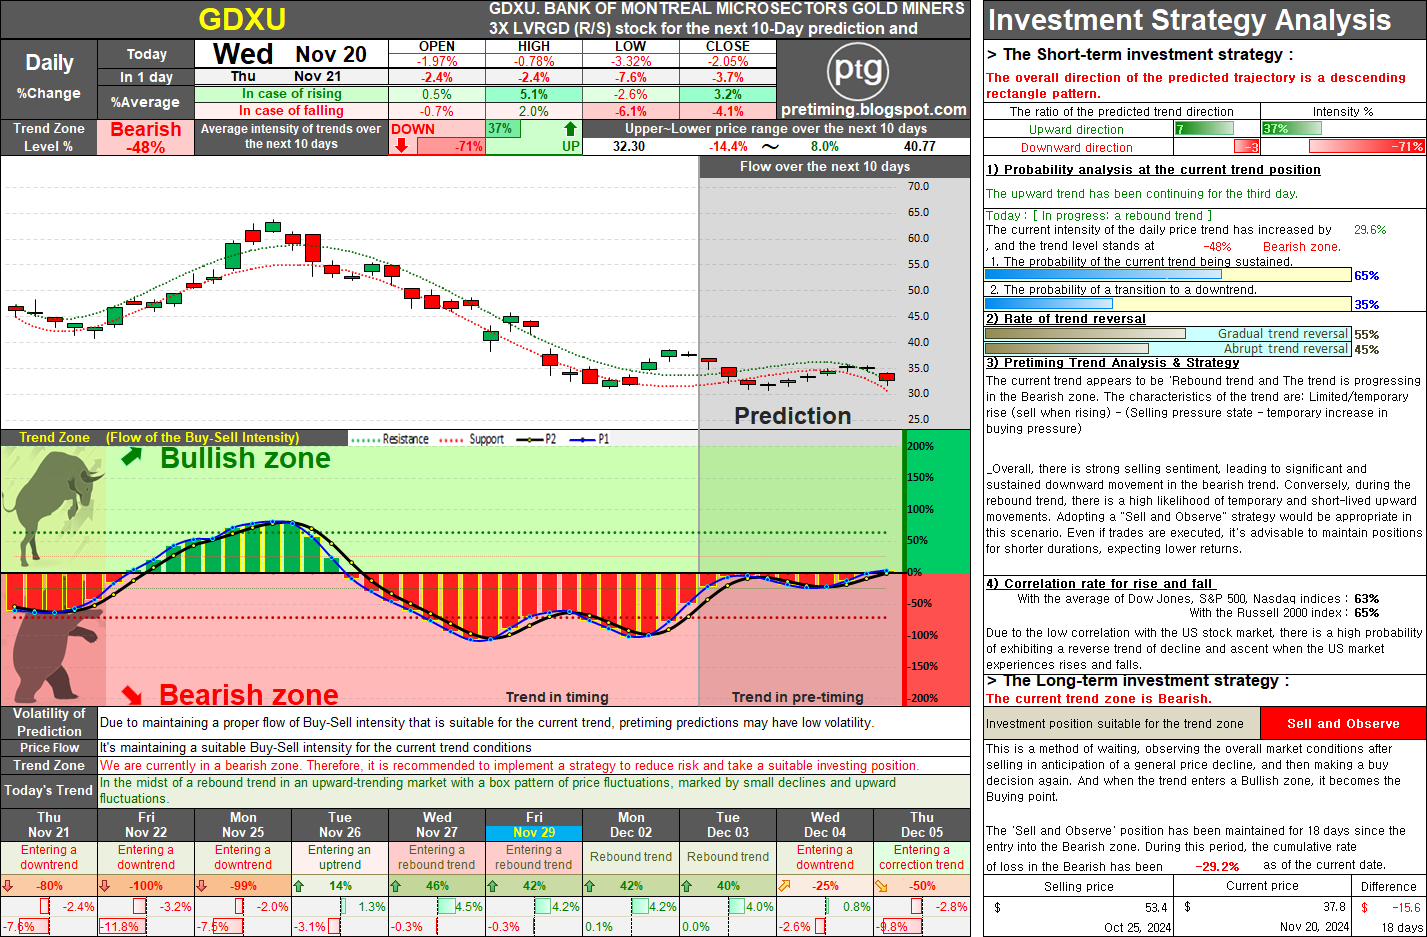Screen dimensions: 1427x937
Task: Click the red down arrow next to -99%
Action: tap(202, 885)
